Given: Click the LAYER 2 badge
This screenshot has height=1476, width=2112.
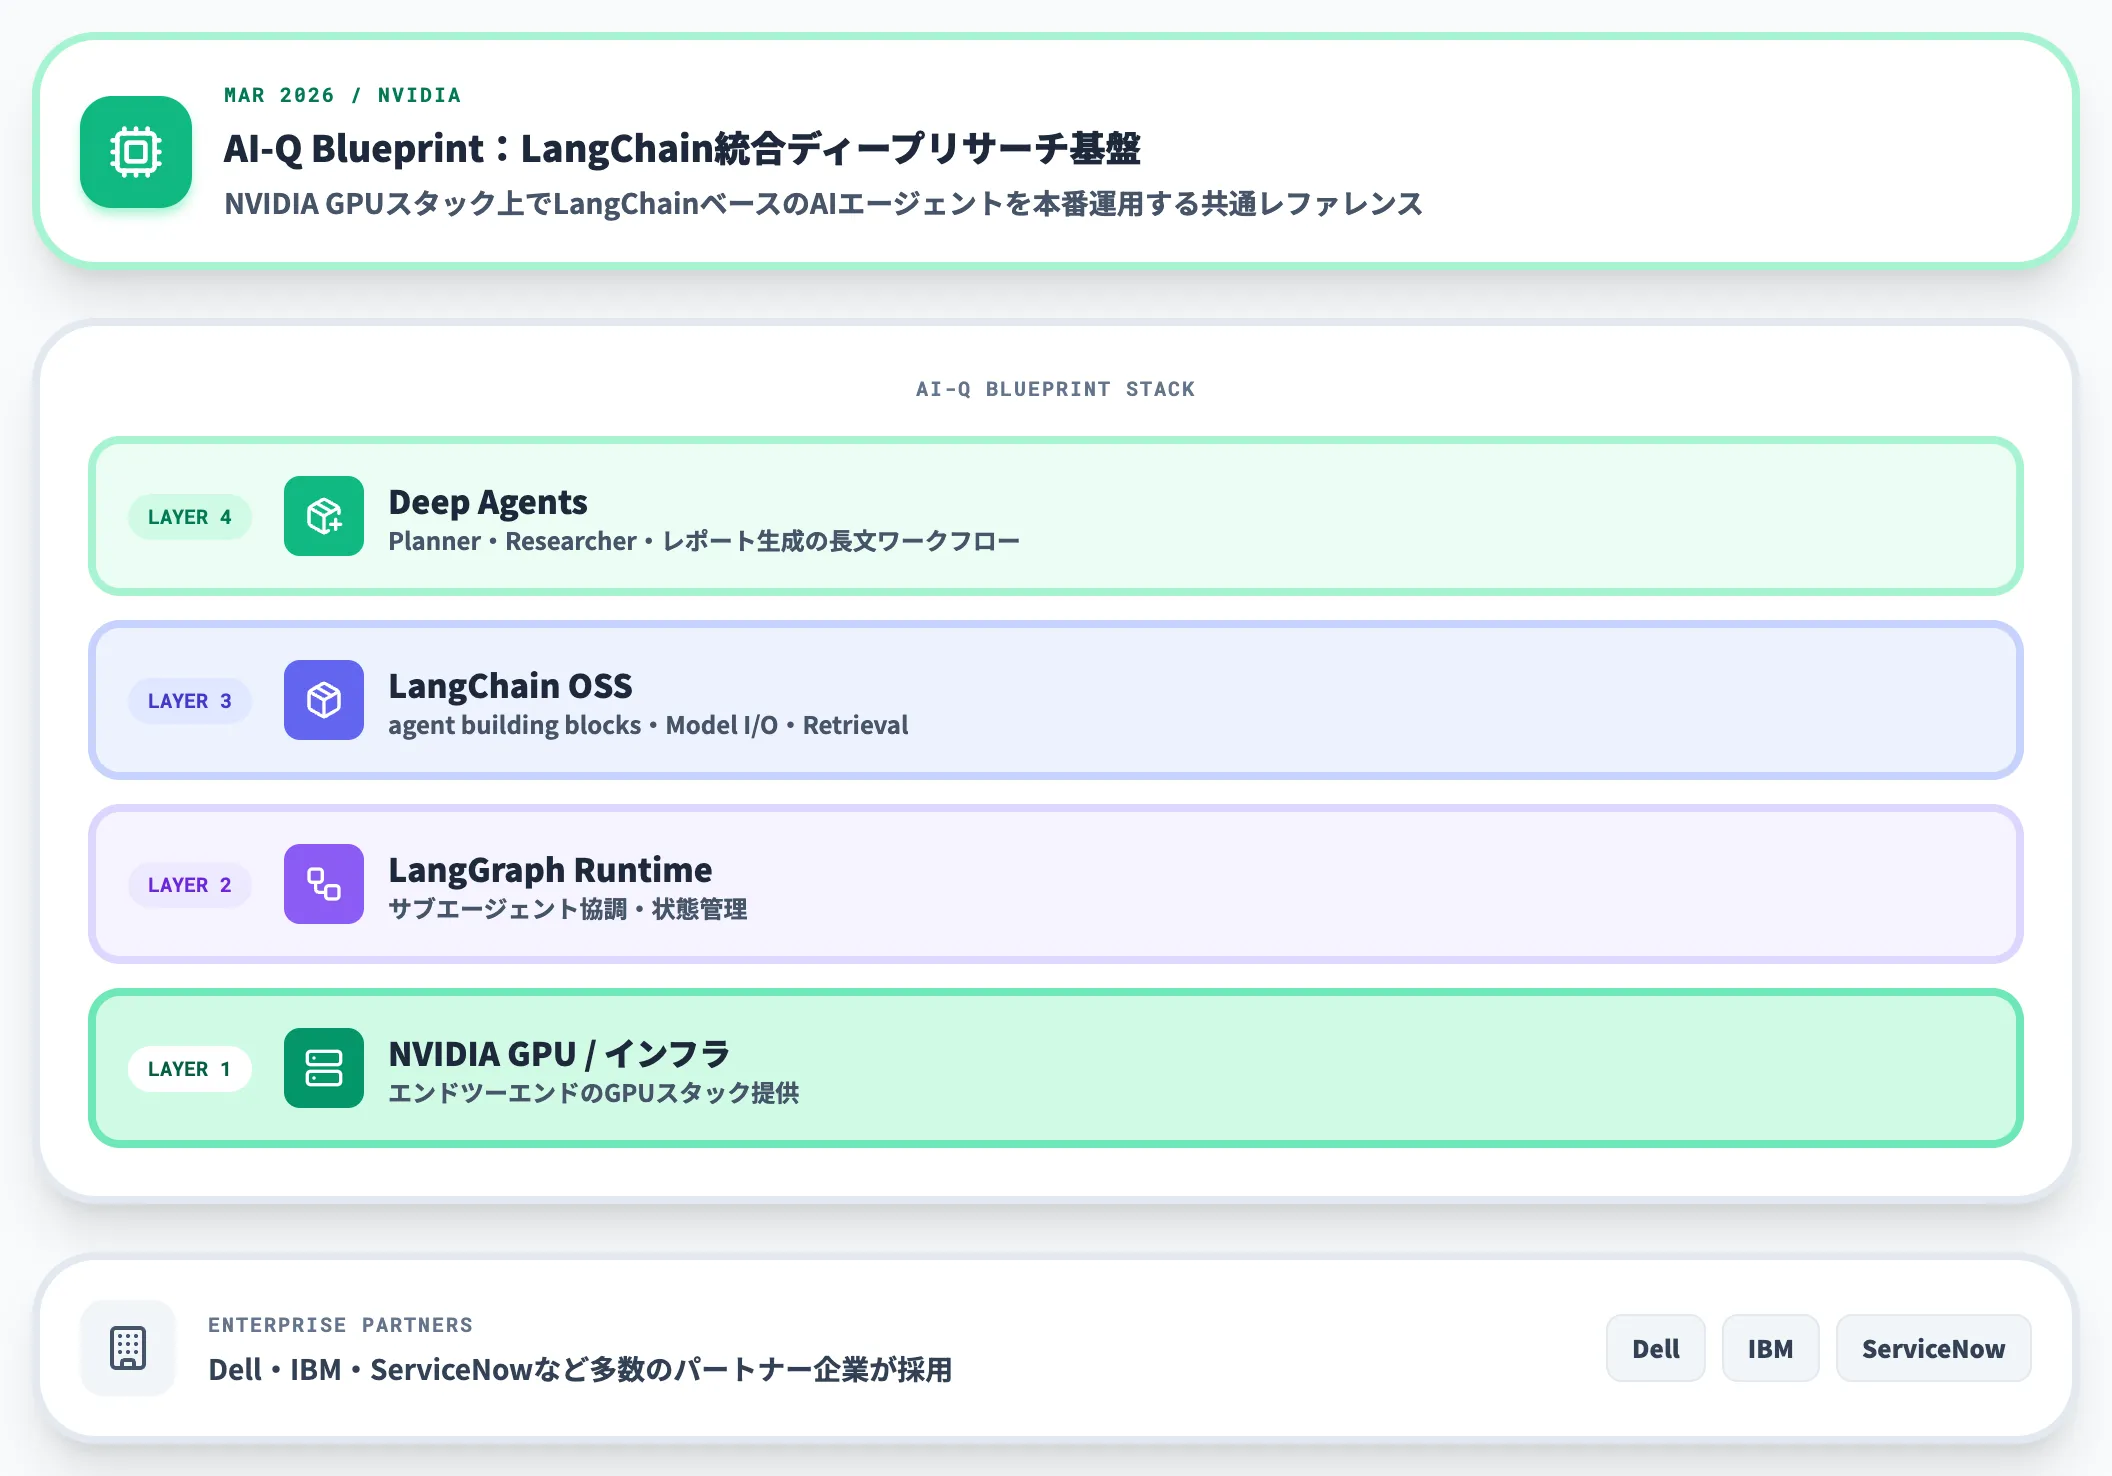Looking at the screenshot, I should coord(190,885).
